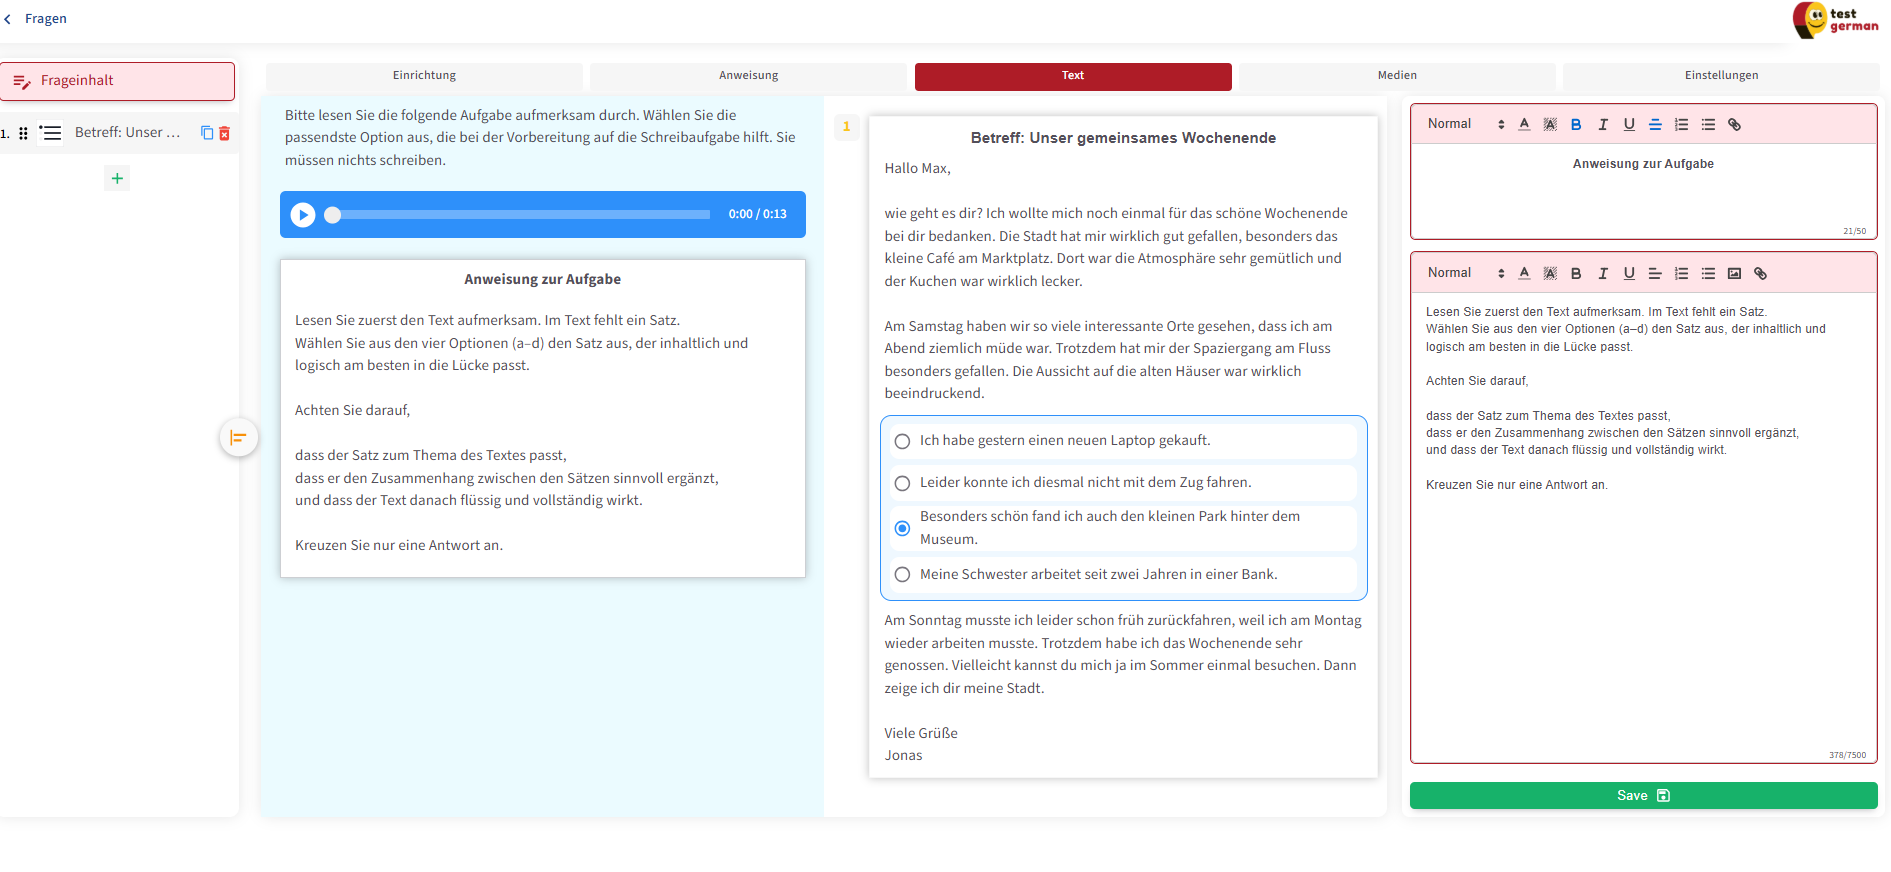
Task: Select 'Meine Schwester arbeitet seit zwei Jahren' option
Action: 902,575
